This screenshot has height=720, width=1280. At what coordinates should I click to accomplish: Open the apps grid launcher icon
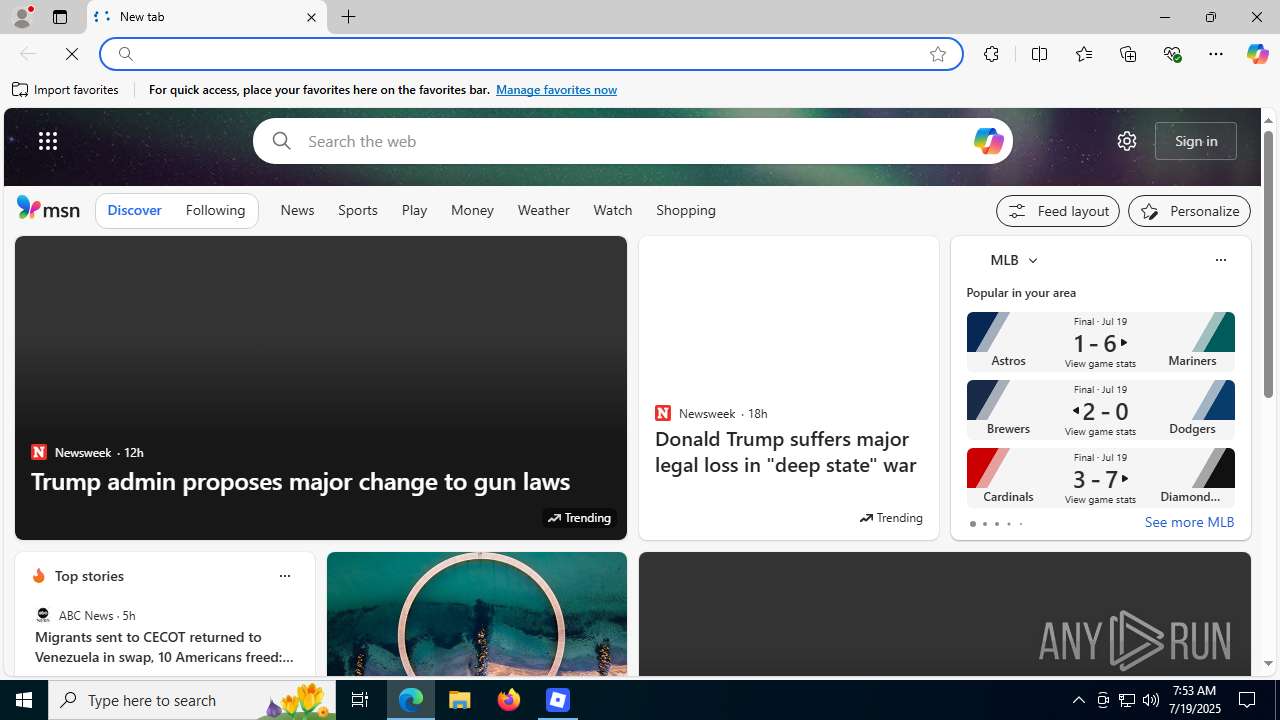48,141
